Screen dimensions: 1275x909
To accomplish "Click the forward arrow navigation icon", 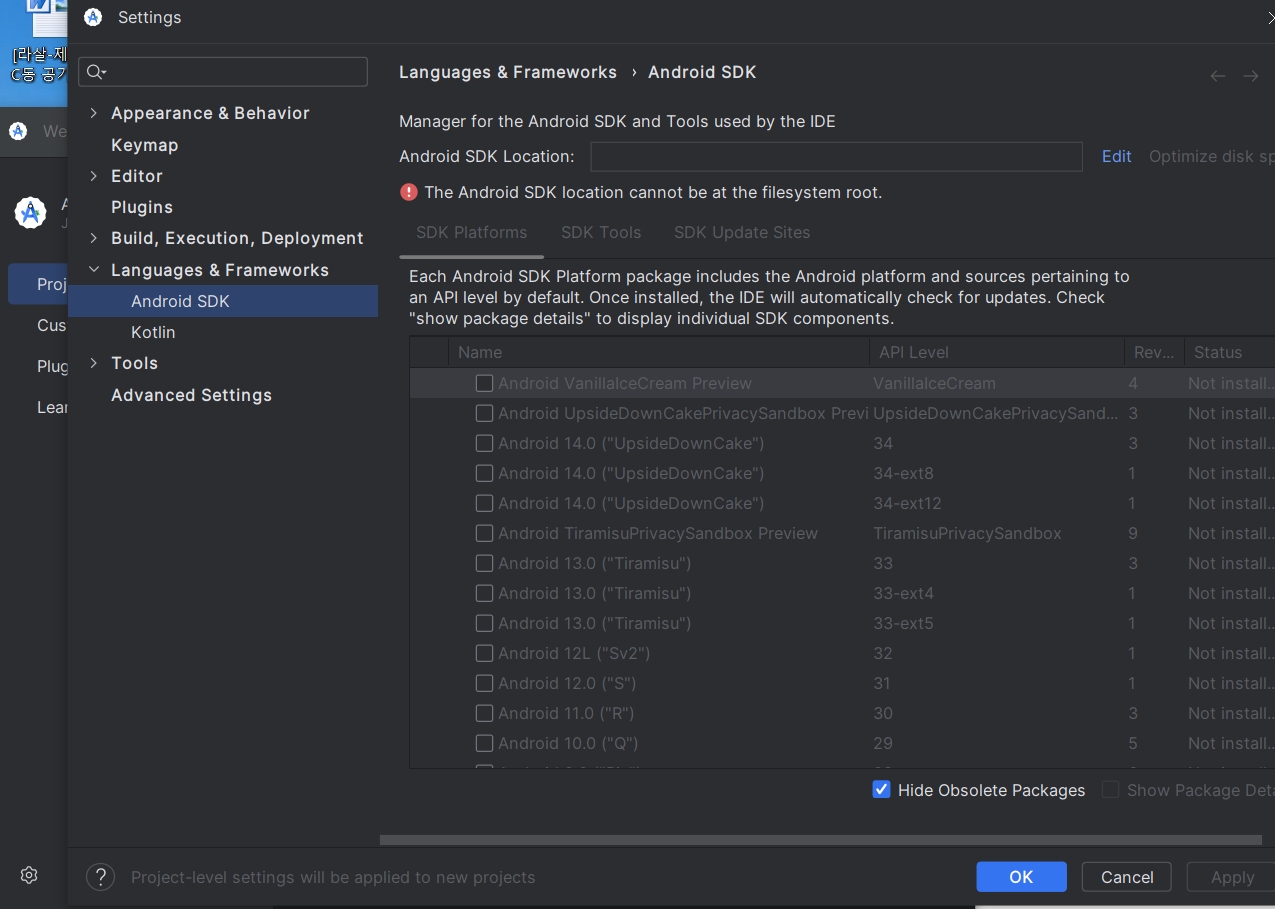I will tap(1251, 76).
